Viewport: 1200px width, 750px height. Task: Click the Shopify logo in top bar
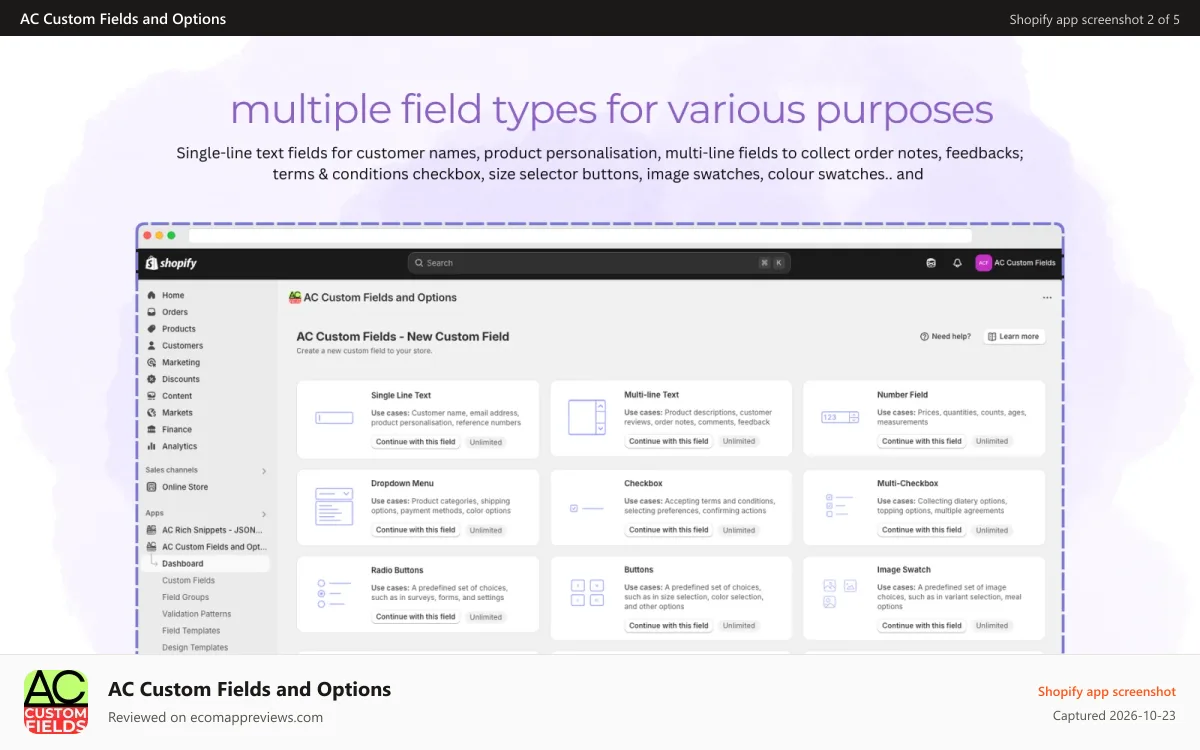171,263
